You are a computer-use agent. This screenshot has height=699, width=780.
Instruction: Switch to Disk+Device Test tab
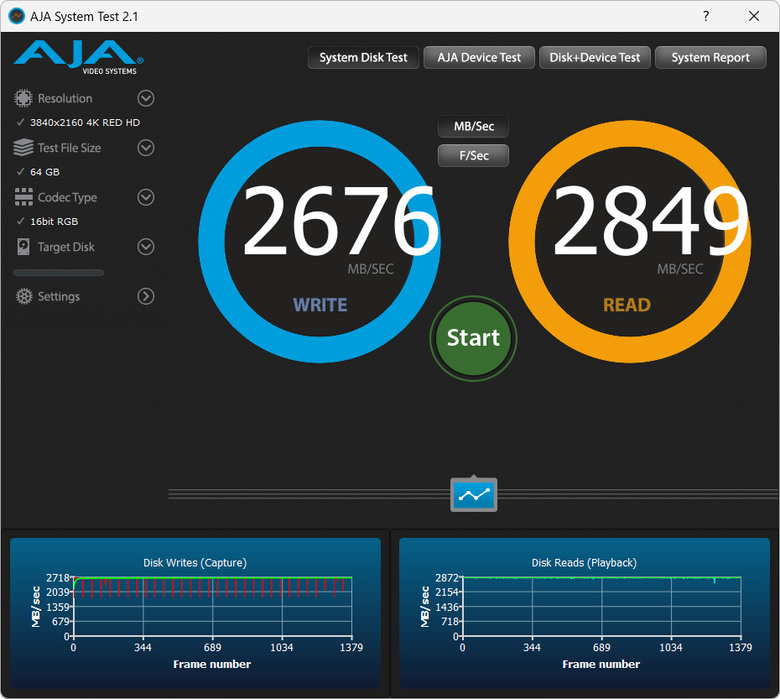click(x=594, y=58)
